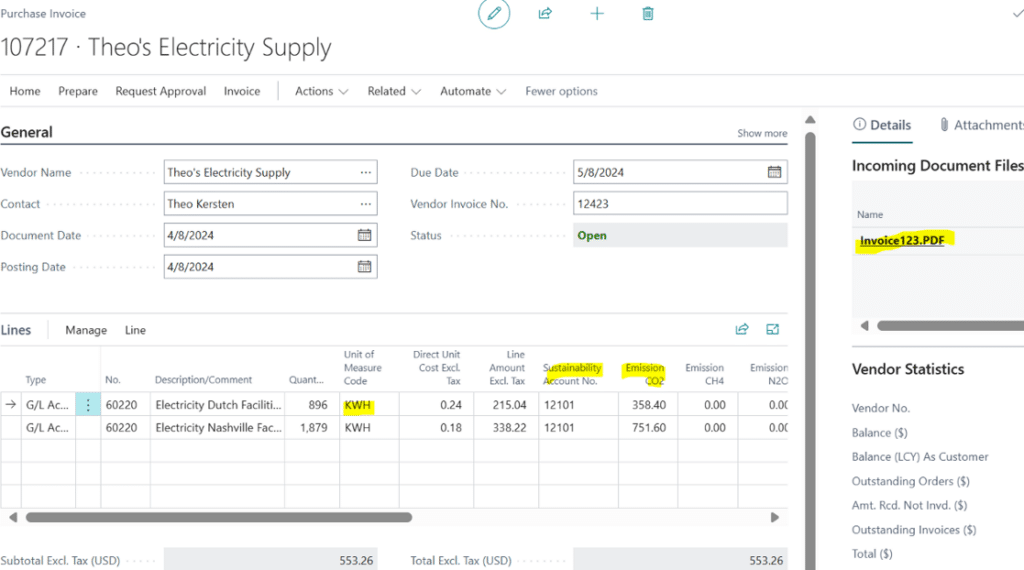Open the Prepare menu
Image resolution: width=1024 pixels, height=570 pixels.
[x=78, y=91]
